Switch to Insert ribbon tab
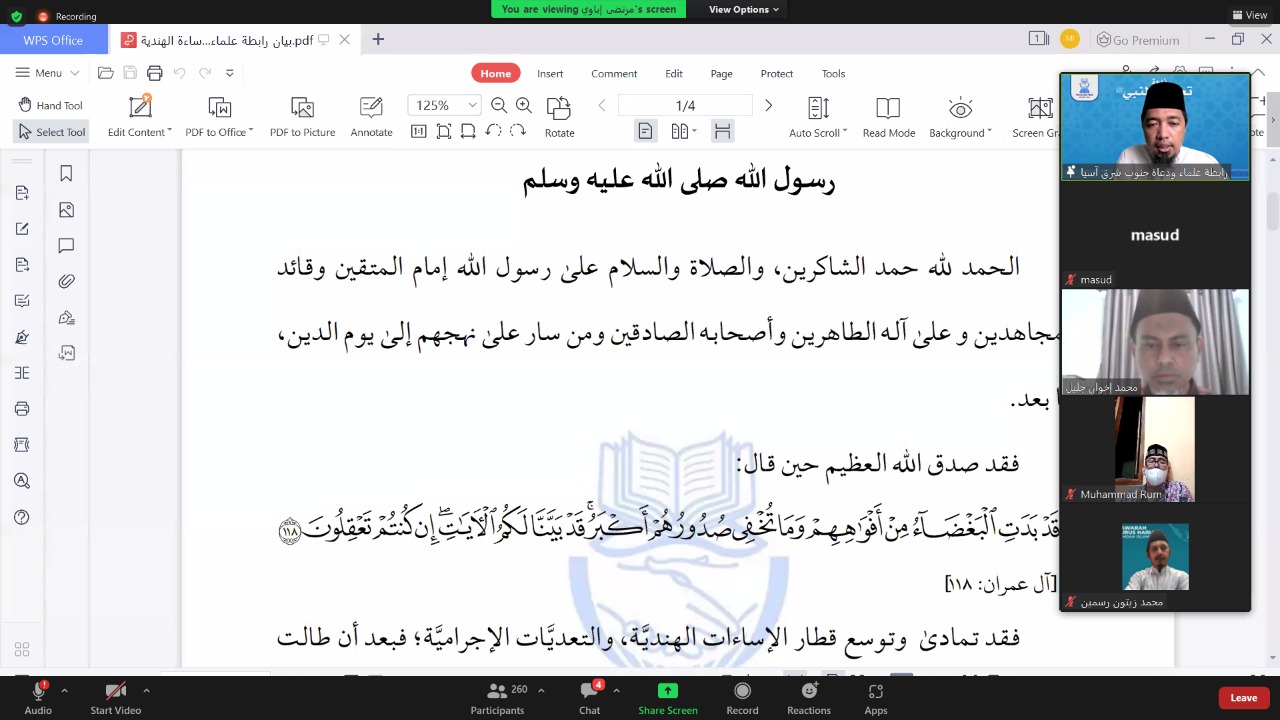This screenshot has height=720, width=1280. 550,73
